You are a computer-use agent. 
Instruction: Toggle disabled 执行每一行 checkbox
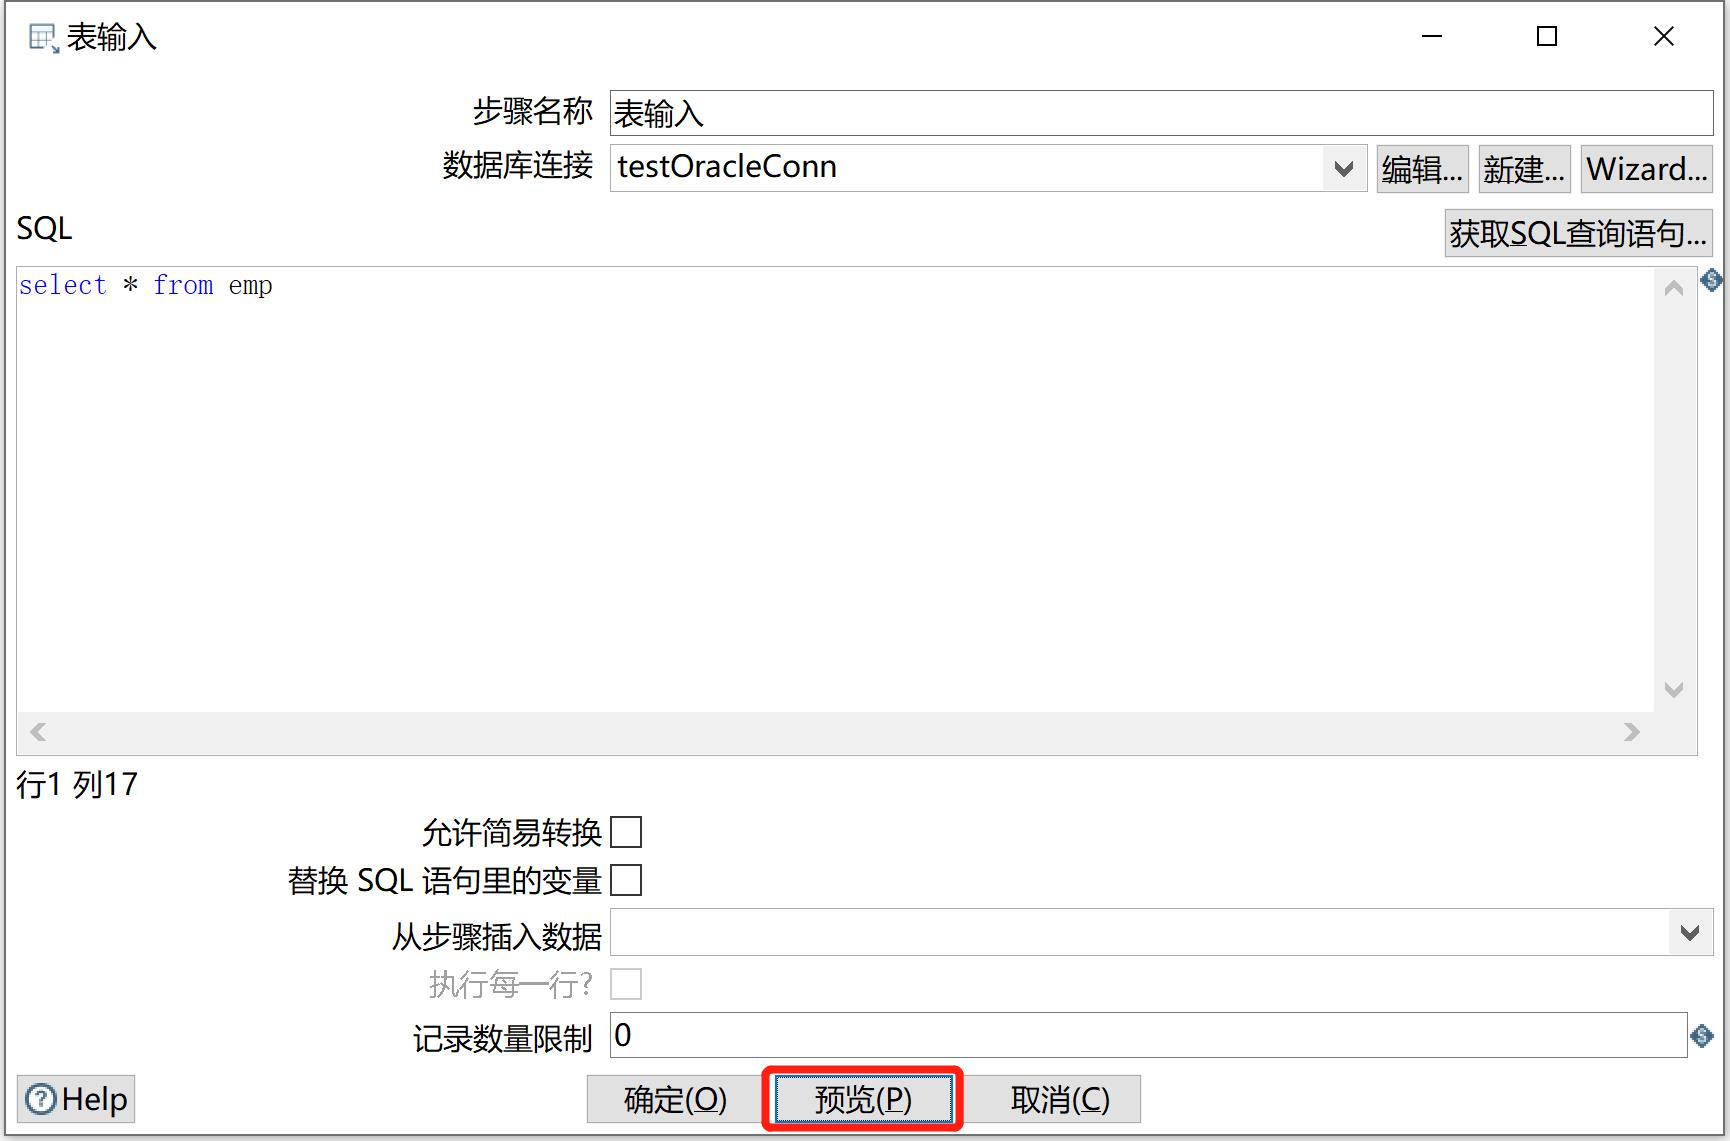[x=626, y=984]
